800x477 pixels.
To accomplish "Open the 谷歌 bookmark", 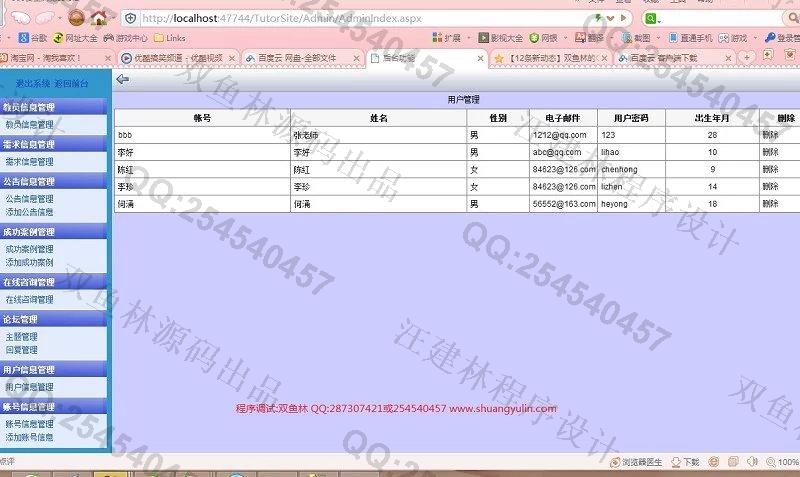I will point(33,38).
